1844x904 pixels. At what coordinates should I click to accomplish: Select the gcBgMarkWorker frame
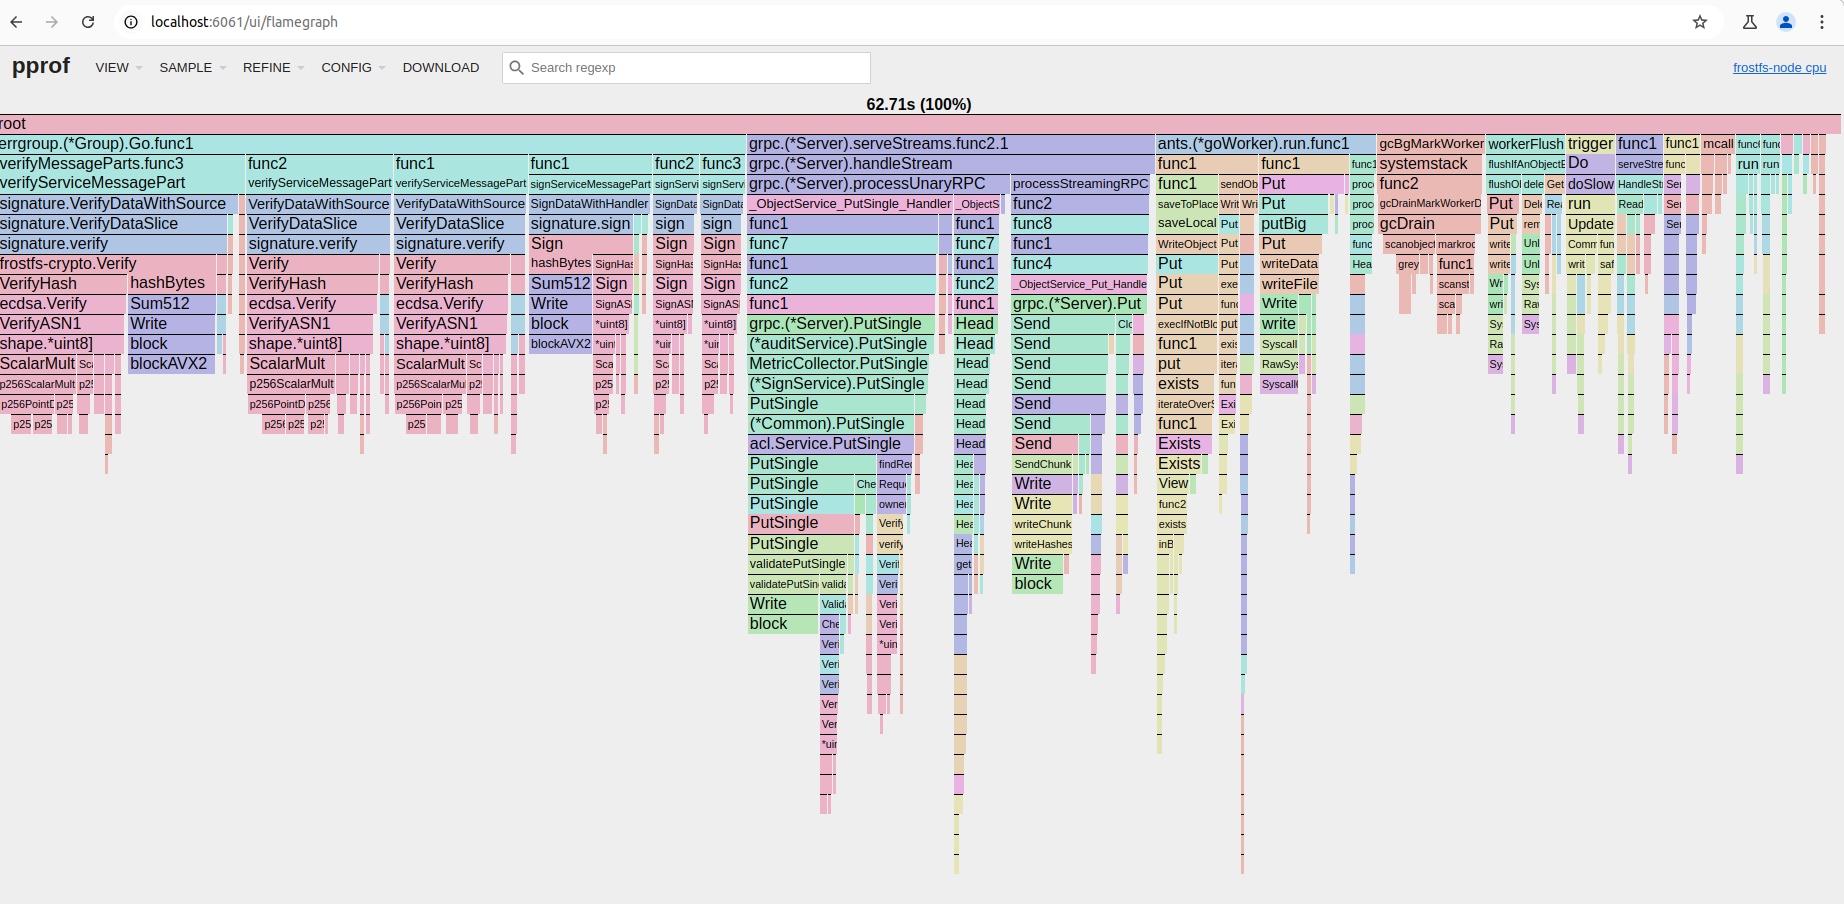(x=1431, y=144)
